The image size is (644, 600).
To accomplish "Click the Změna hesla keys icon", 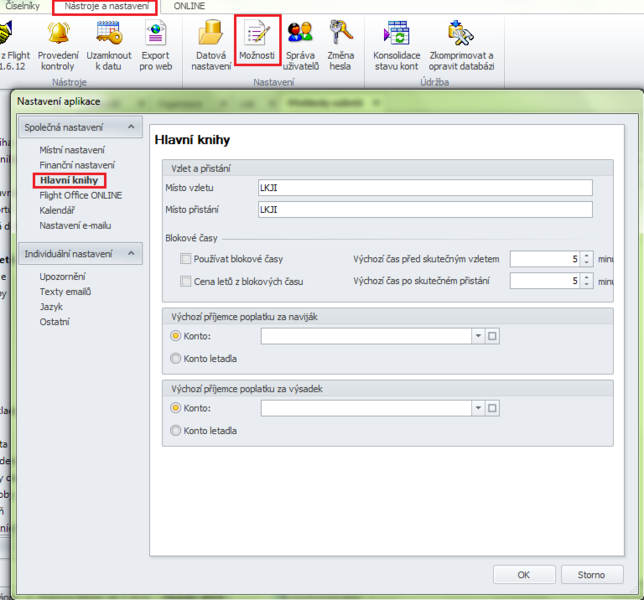I will pos(340,36).
